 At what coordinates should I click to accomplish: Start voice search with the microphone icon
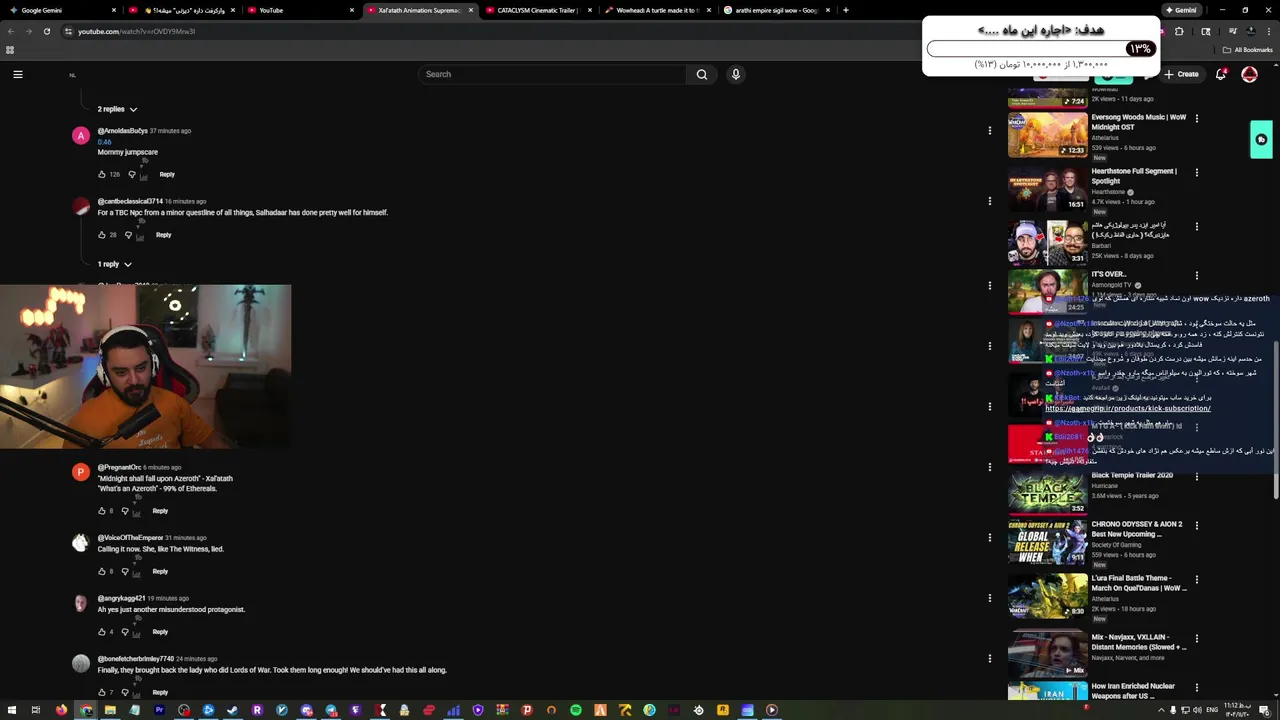click(x=736, y=74)
